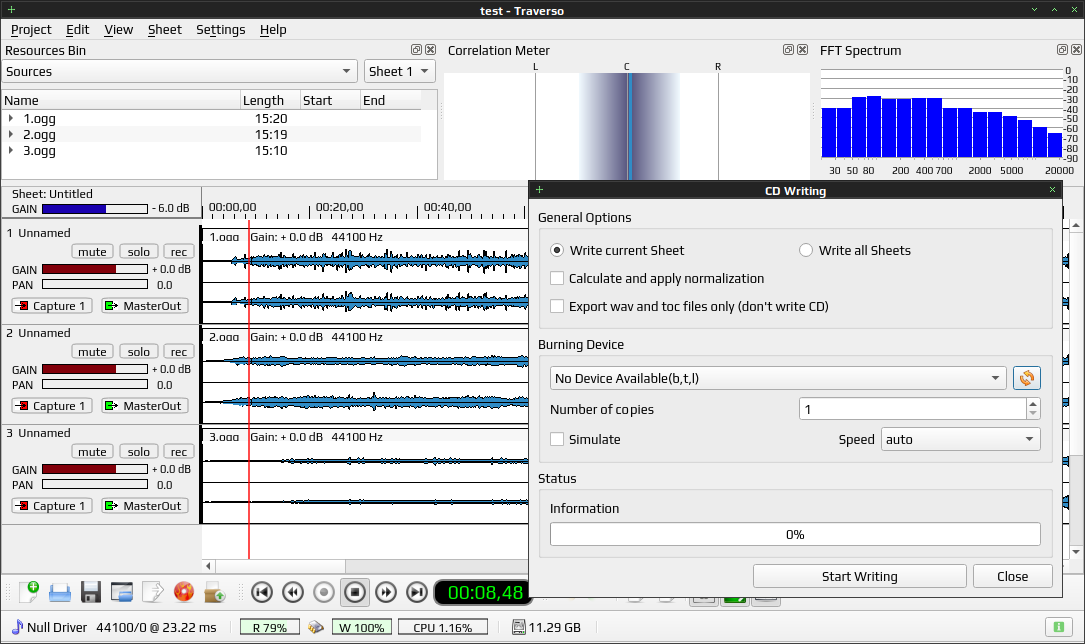
Task: Open the Sheet 1 dropdown
Action: pos(399,71)
